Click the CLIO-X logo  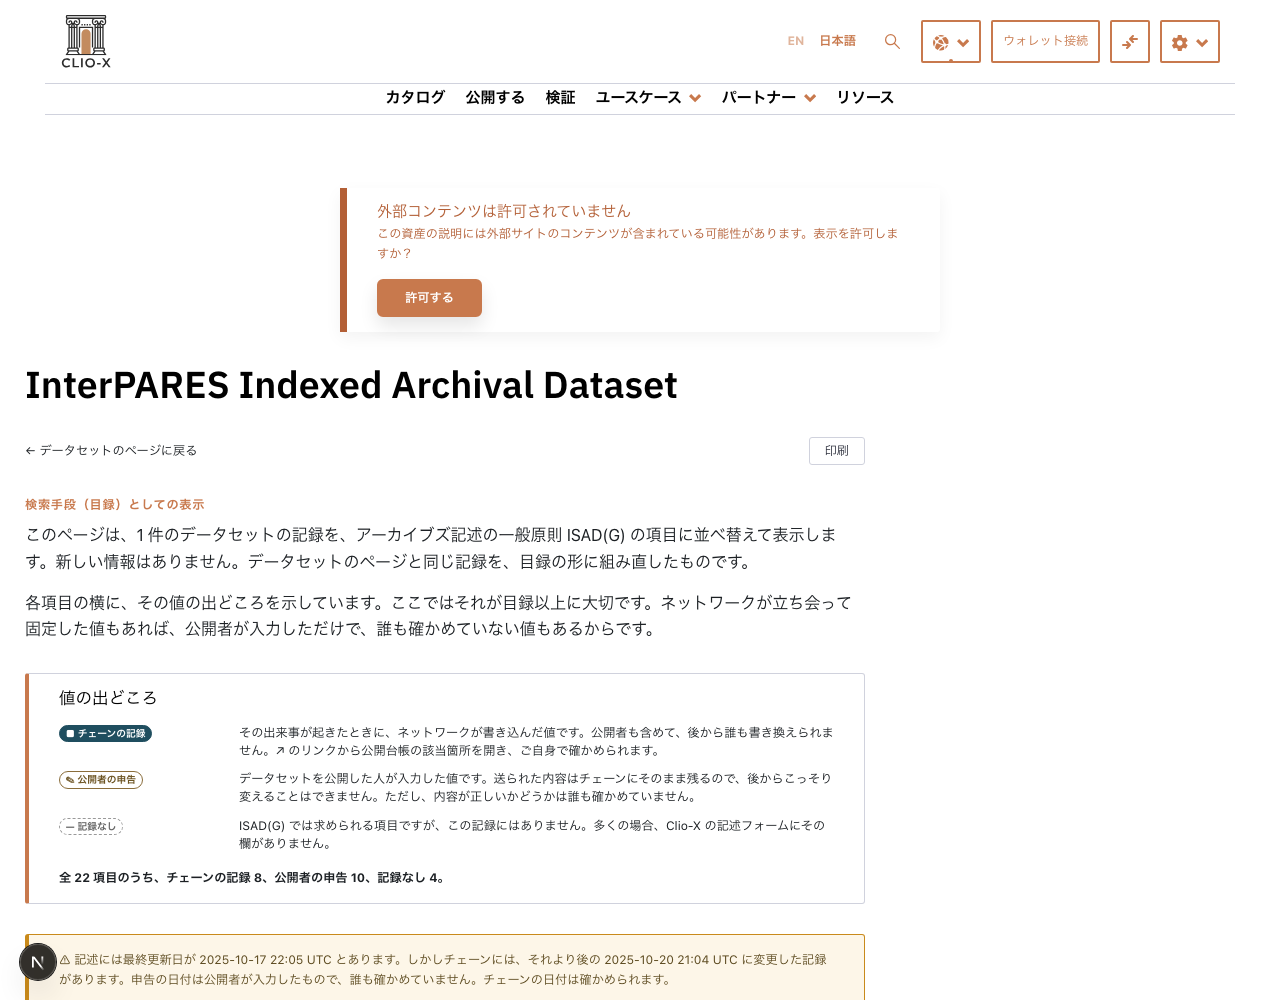(86, 42)
